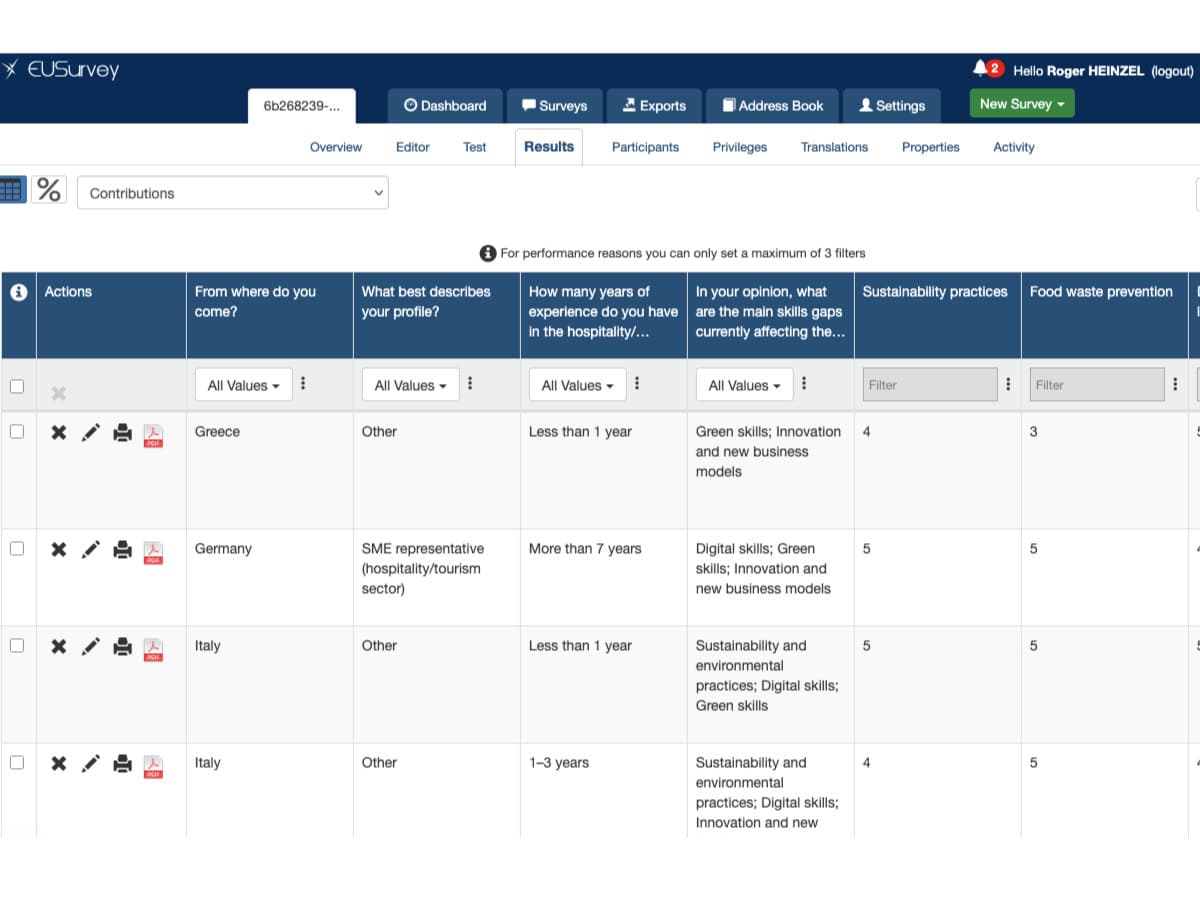Viewport: 1200px width, 900px height.
Task: Download PDF of Germany contribution
Action: click(x=153, y=552)
